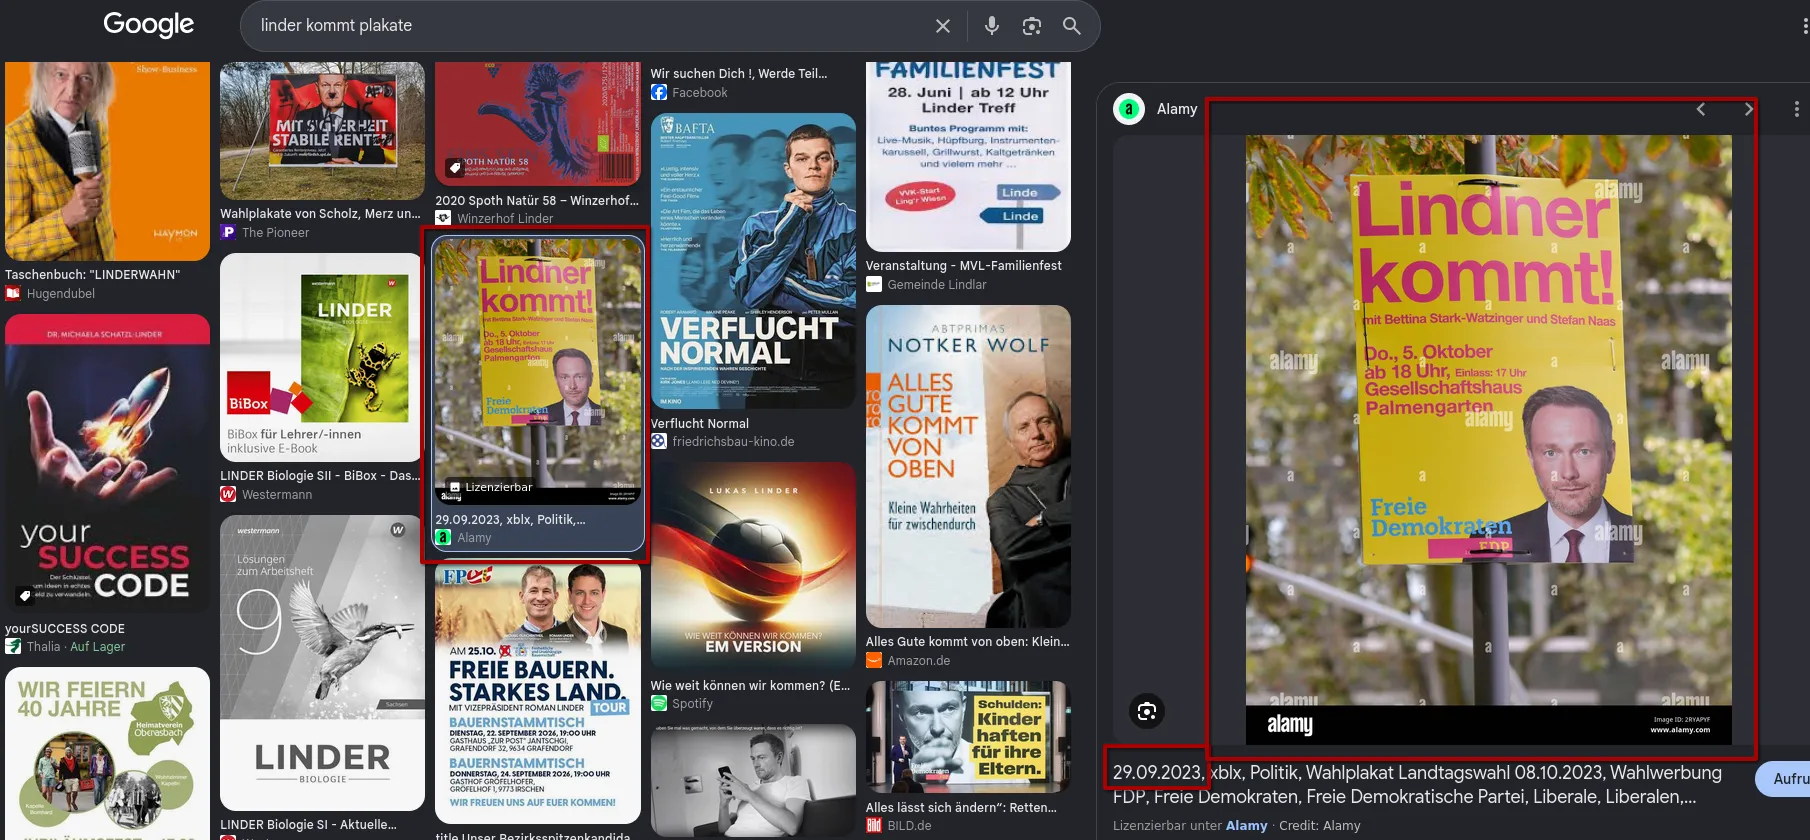Open Hugendubel source link
Viewport: 1810px width, 840px height.
61,294
